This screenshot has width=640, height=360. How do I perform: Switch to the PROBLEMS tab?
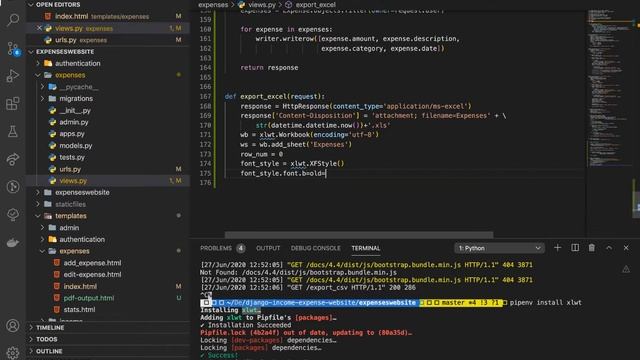click(216, 248)
